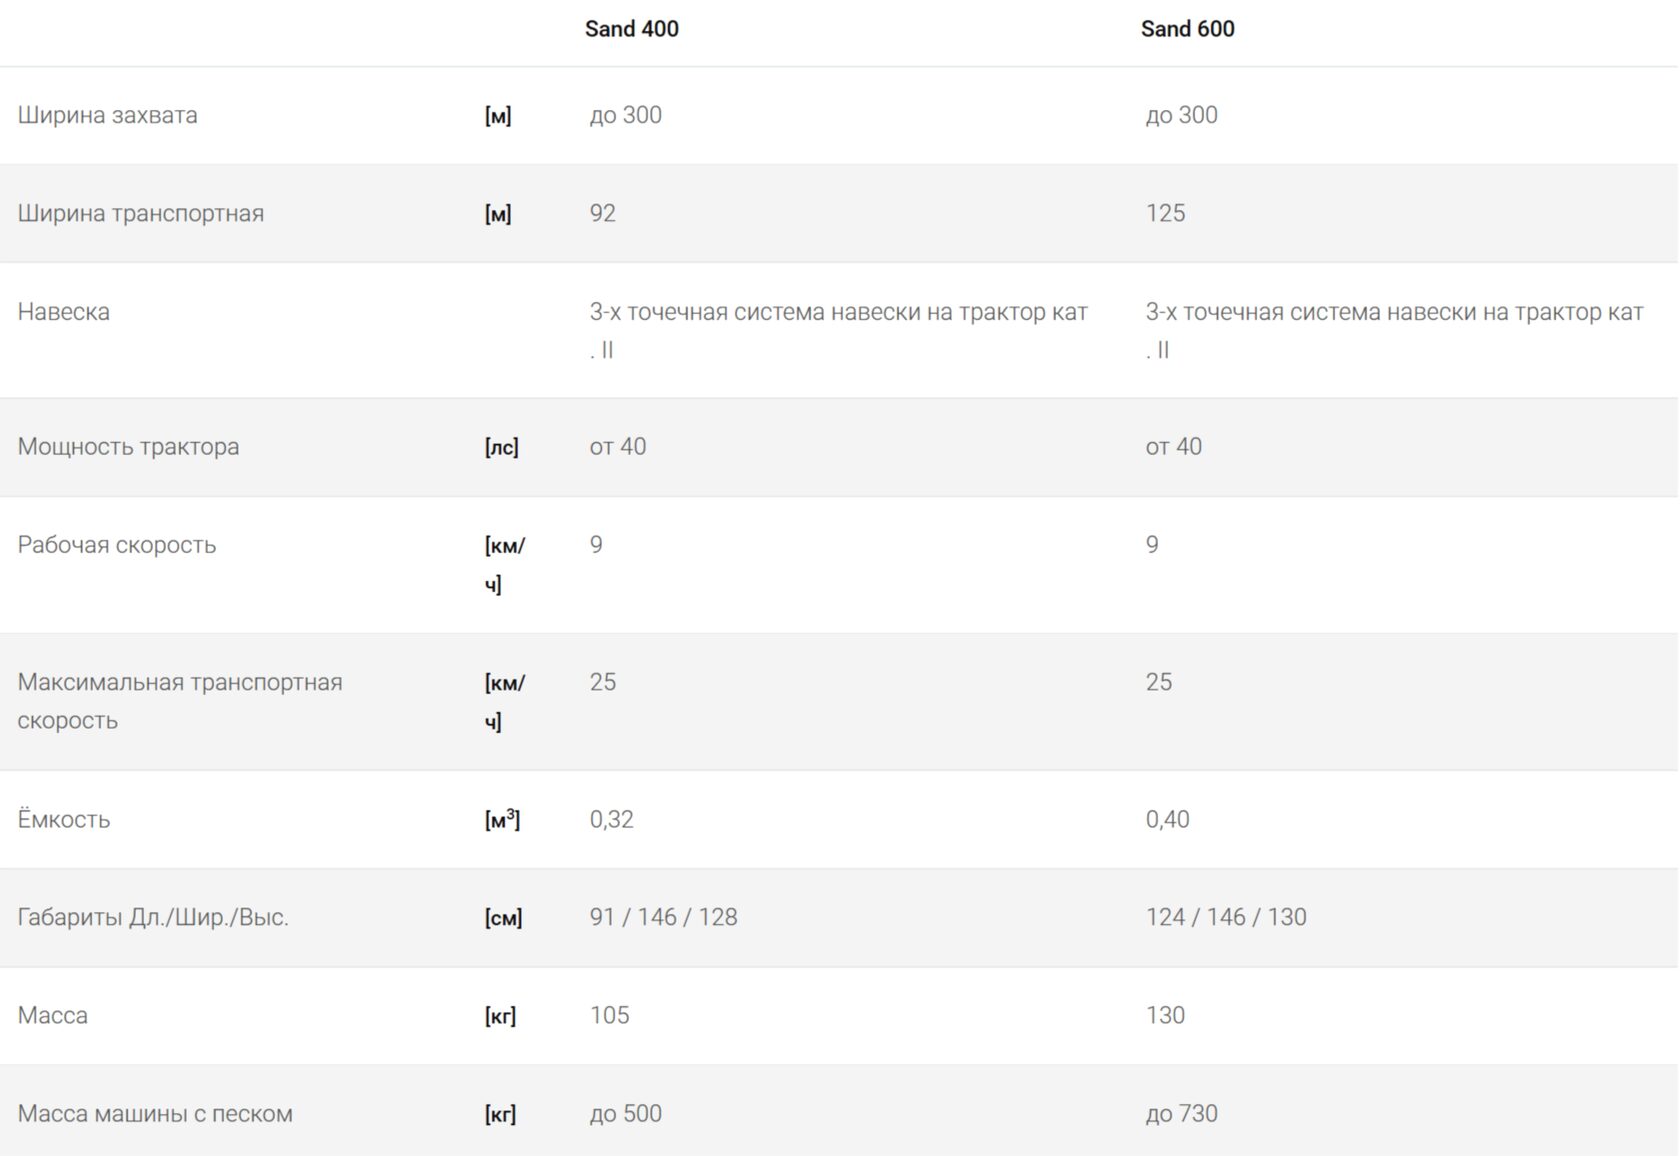Click the Масса машины с песком label
Viewport: 1680px width, 1156px height.
click(x=155, y=1114)
